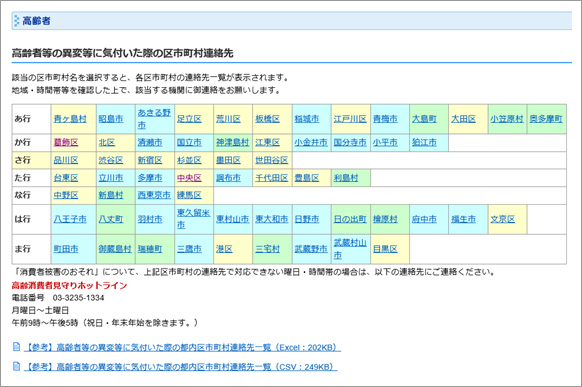Open the 神津島村 link

tap(232, 142)
